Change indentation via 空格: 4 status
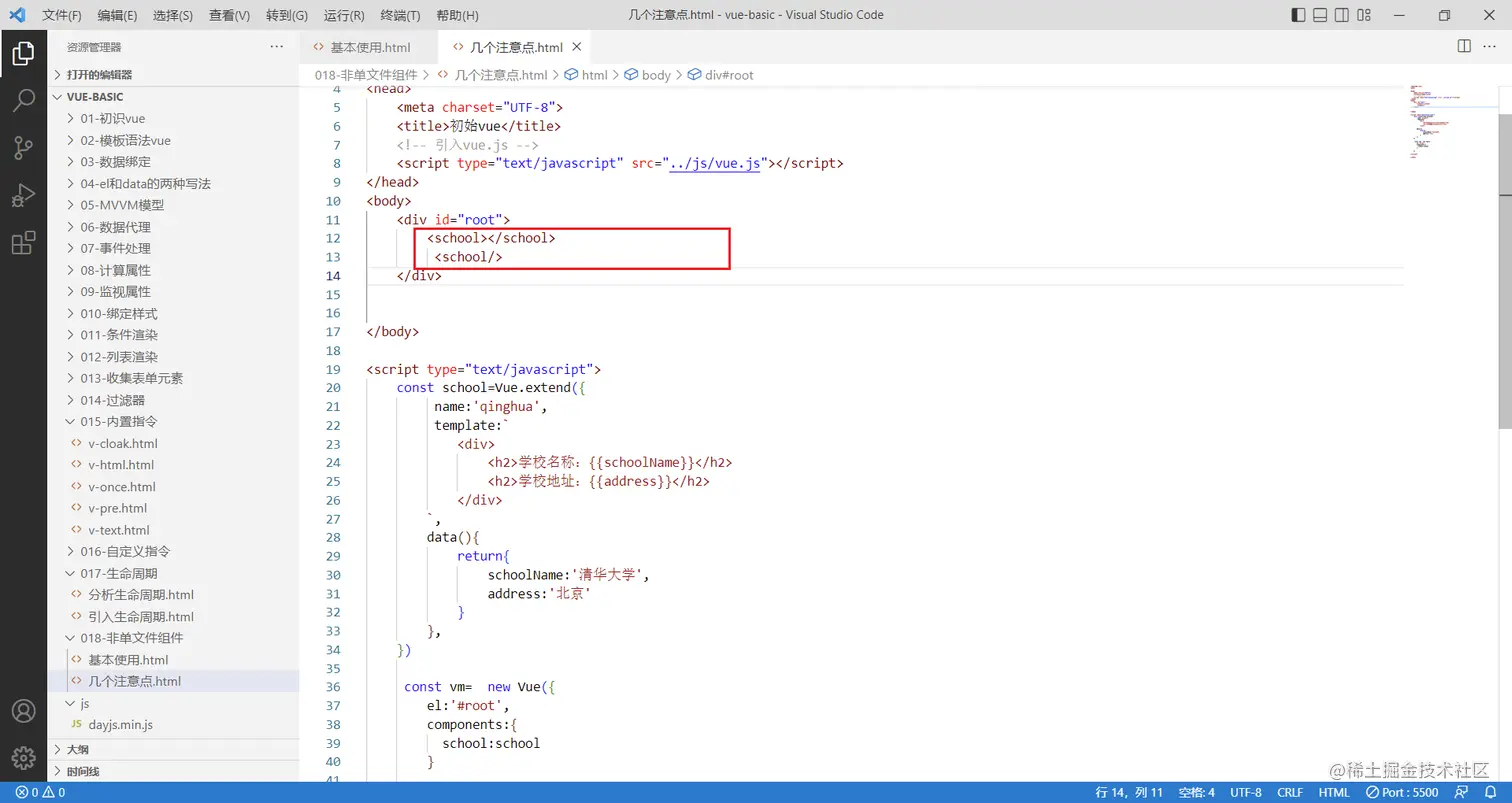The width and height of the screenshot is (1512, 803). (x=1196, y=793)
